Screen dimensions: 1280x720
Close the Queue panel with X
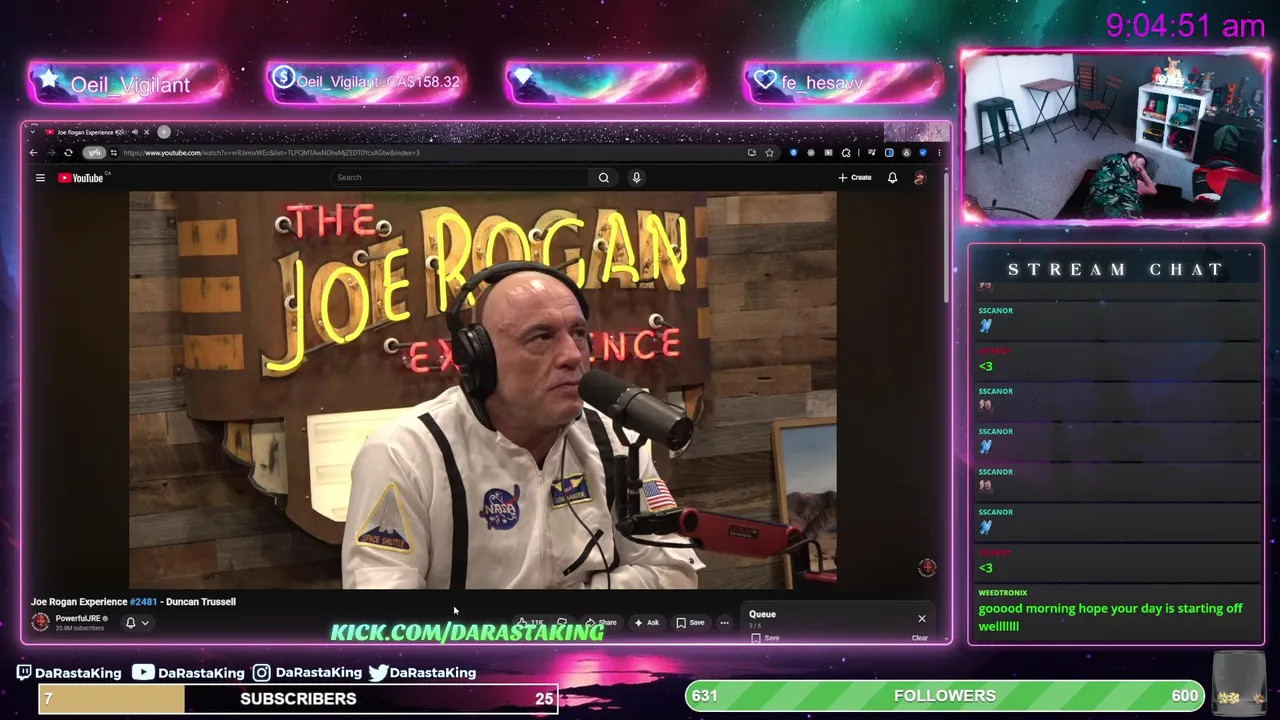pos(922,619)
